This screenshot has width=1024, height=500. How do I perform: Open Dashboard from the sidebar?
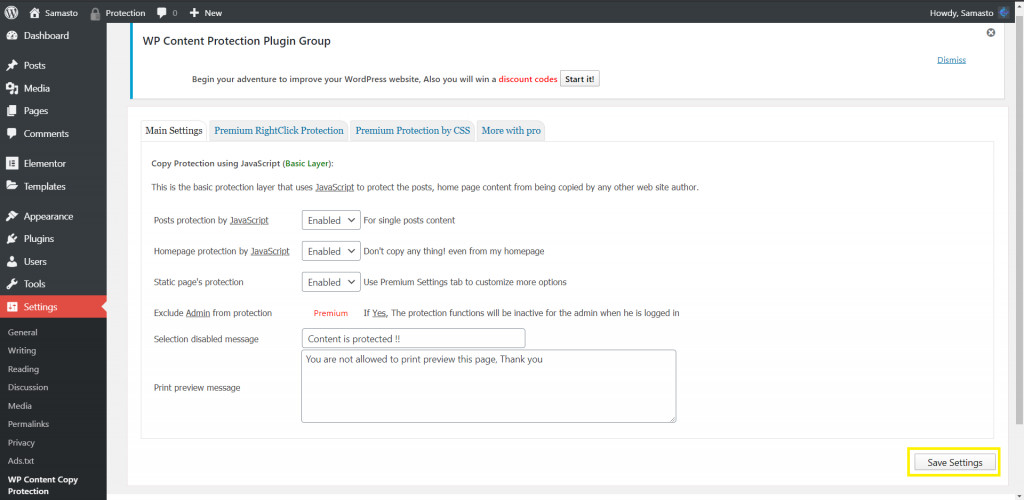[46, 36]
